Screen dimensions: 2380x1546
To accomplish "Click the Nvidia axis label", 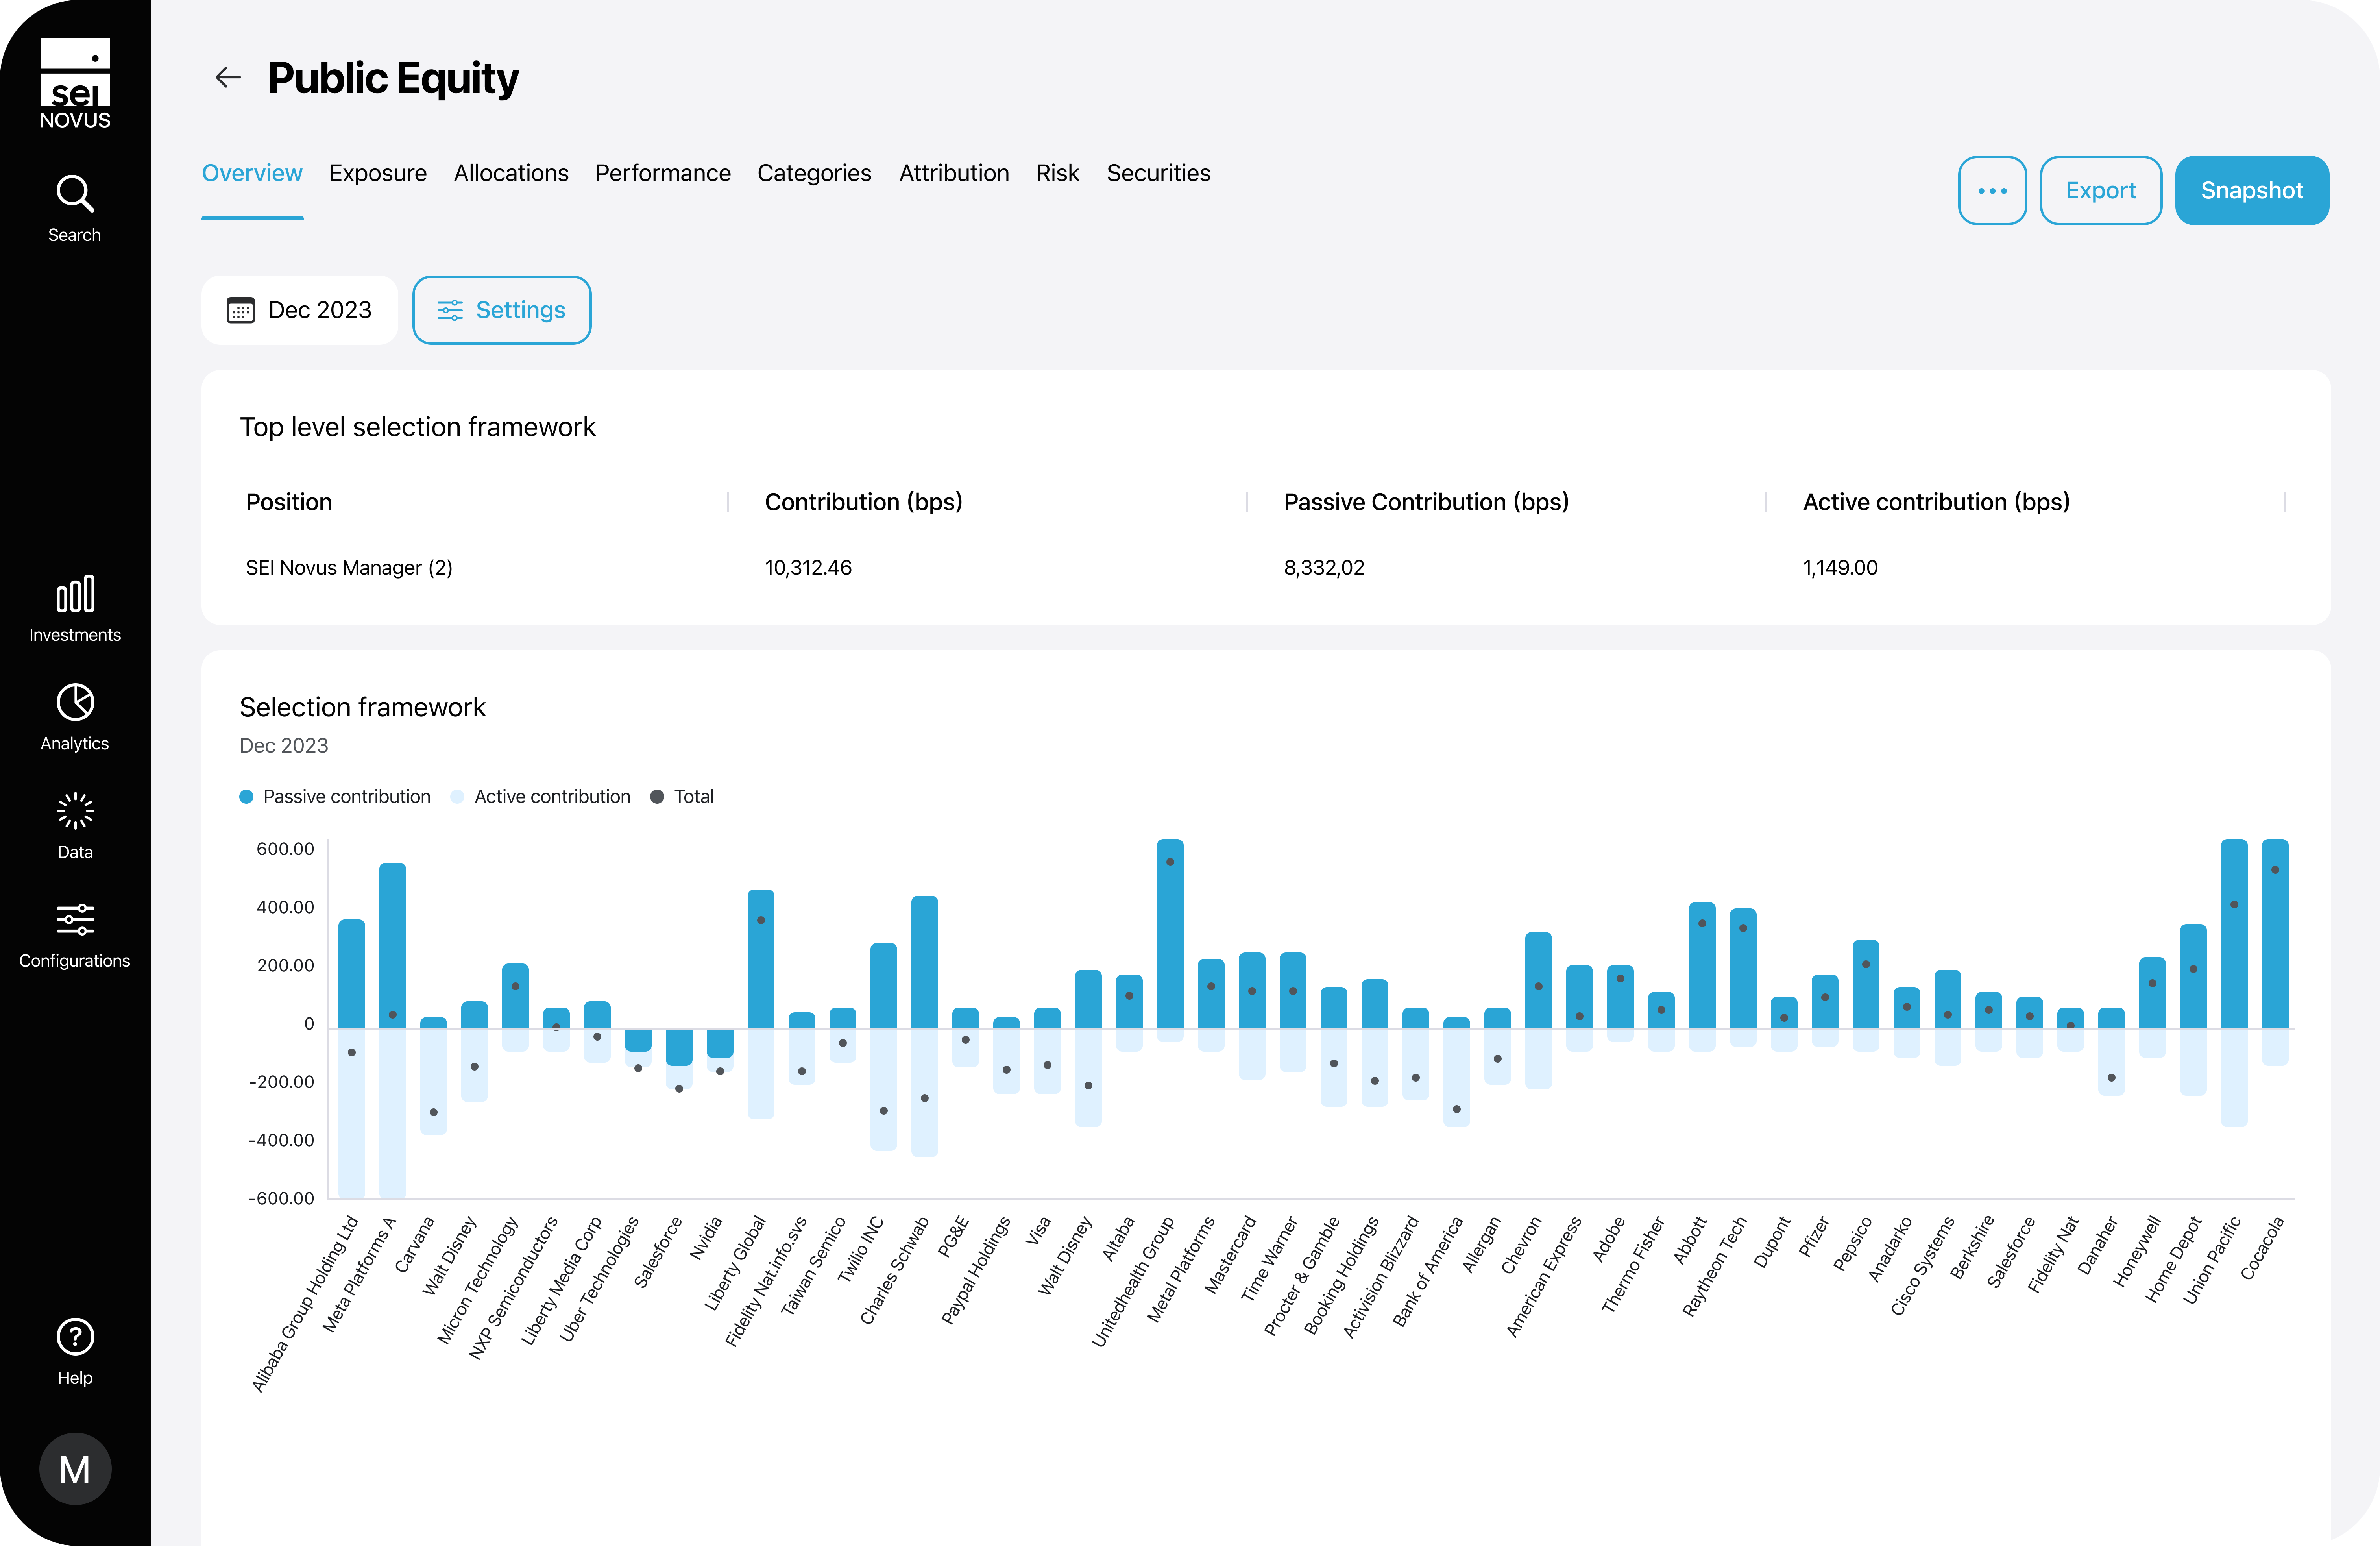I will coord(706,1238).
